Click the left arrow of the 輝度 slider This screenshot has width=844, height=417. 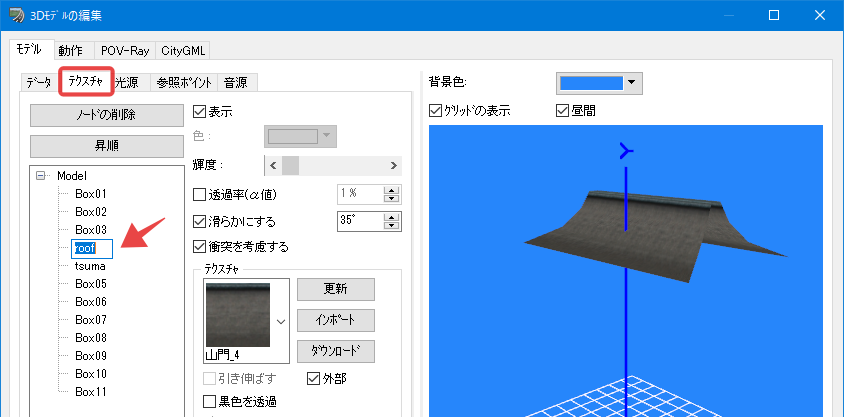[x=273, y=166]
